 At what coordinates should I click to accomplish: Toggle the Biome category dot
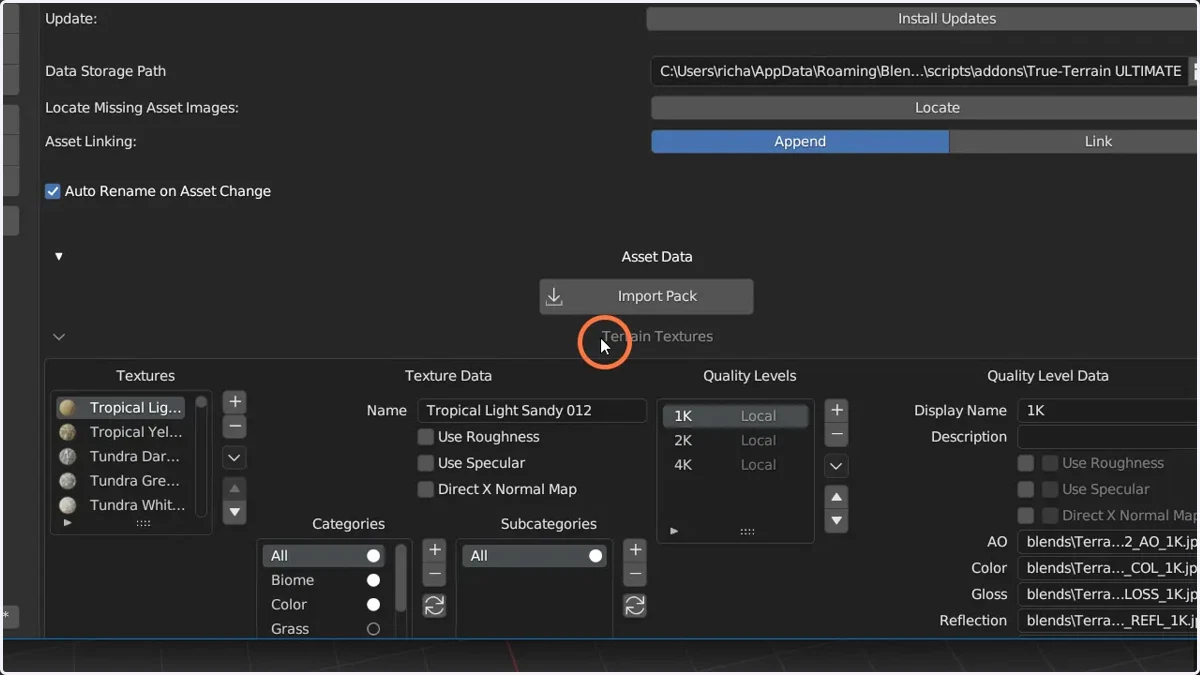pyautogui.click(x=373, y=580)
